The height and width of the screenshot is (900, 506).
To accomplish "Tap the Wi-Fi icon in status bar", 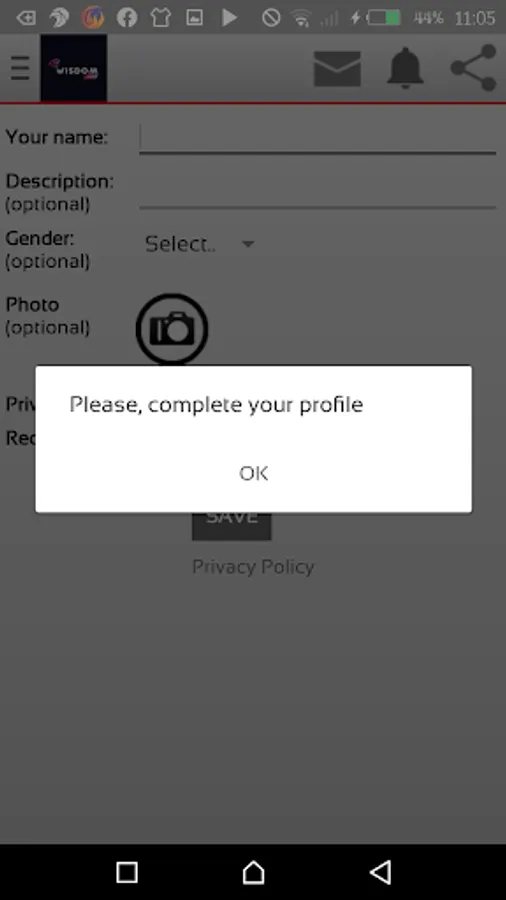I will (301, 18).
